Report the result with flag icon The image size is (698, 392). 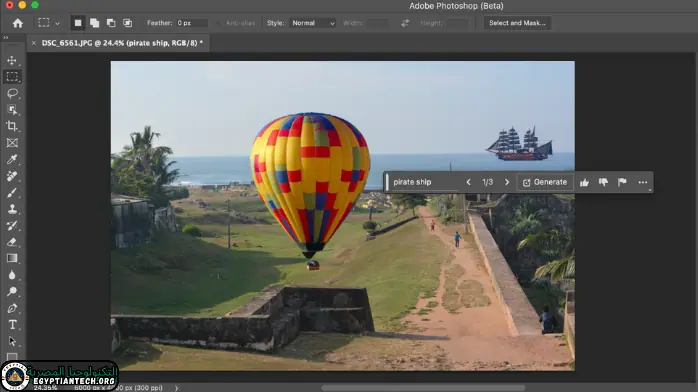[622, 182]
